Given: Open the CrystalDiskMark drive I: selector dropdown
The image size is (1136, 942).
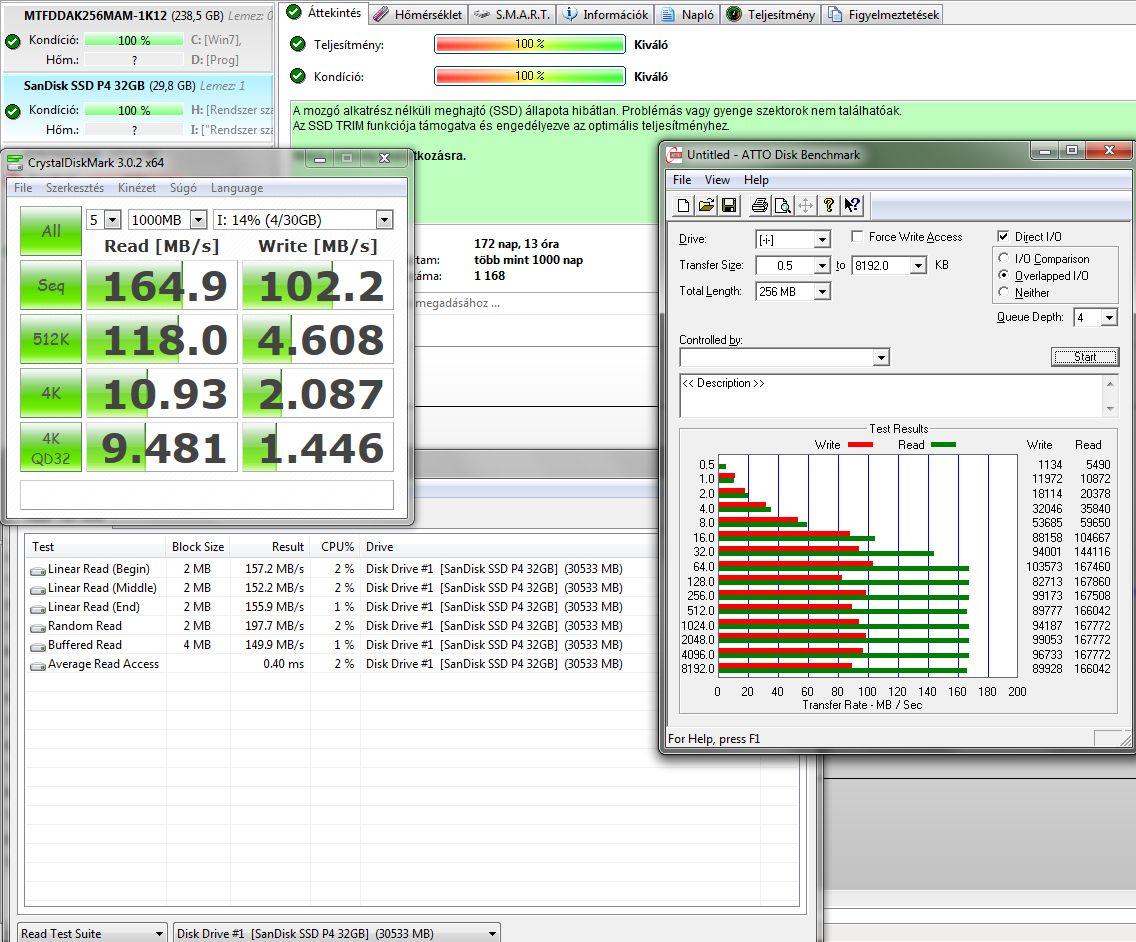Looking at the screenshot, I should (x=385, y=220).
